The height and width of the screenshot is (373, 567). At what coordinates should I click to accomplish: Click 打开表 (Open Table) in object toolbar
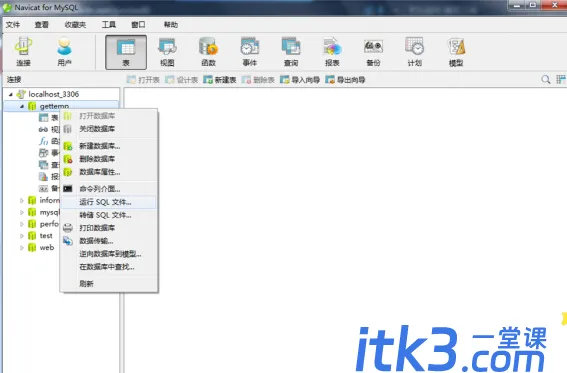pos(143,80)
